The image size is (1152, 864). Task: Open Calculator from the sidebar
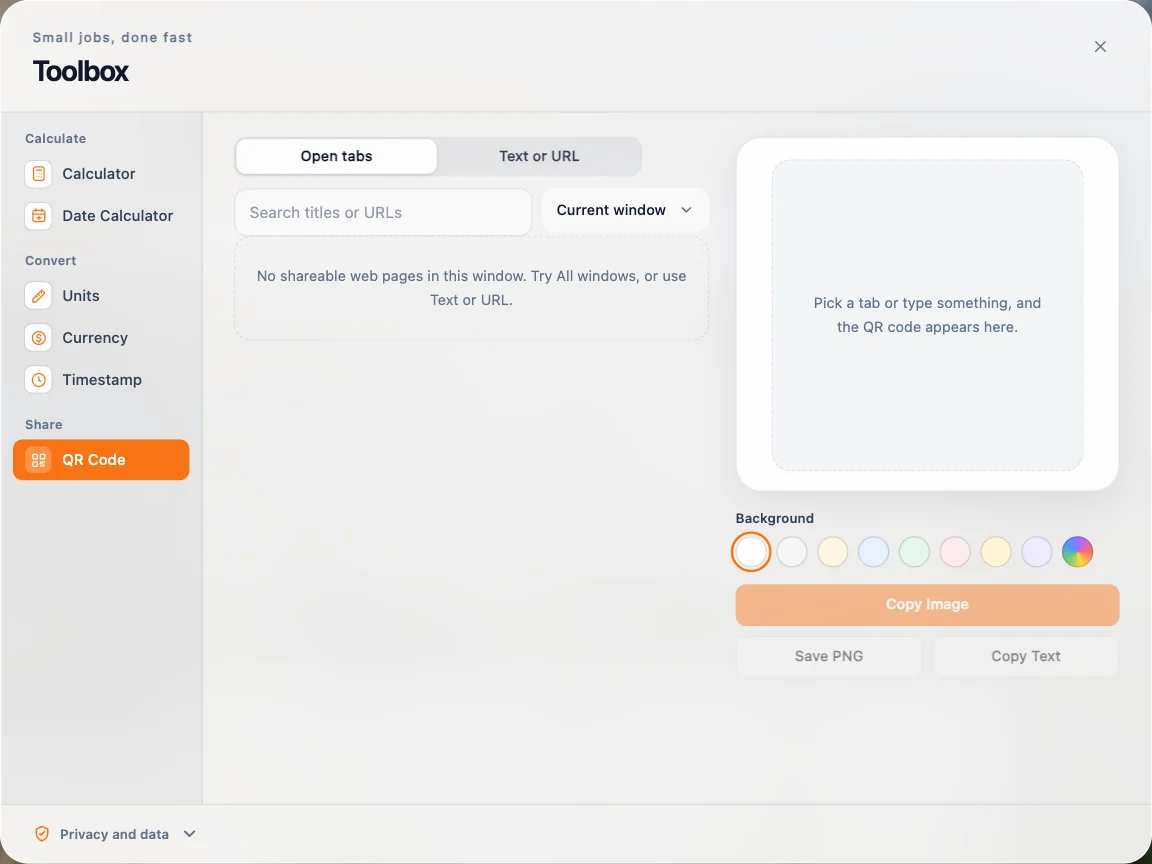[101, 174]
